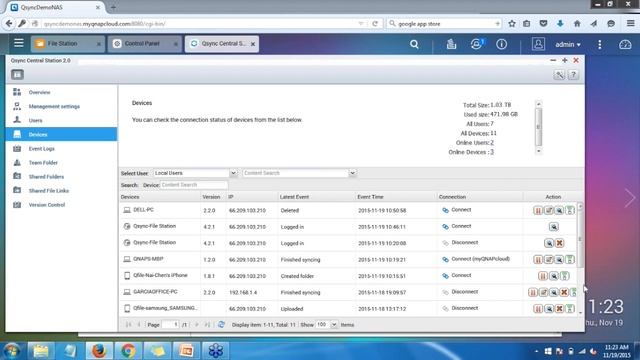Go back with browser back arrow
The height and width of the screenshot is (360, 640).
(9, 24)
